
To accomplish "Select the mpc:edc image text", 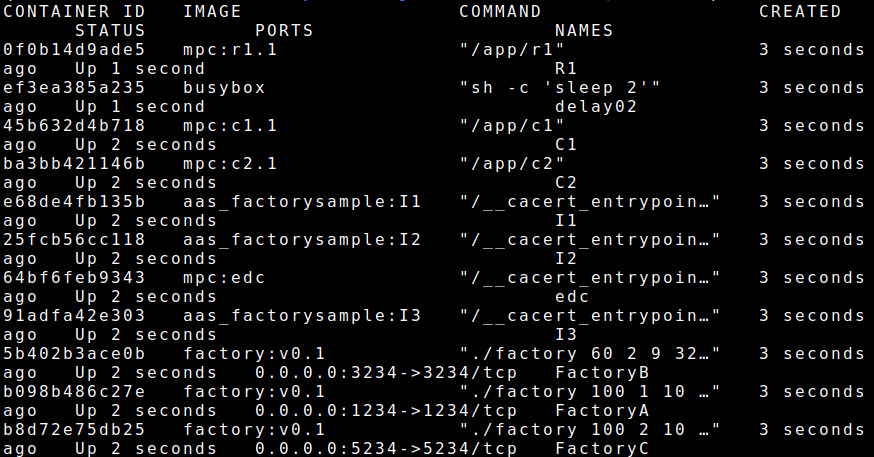I will (224, 277).
